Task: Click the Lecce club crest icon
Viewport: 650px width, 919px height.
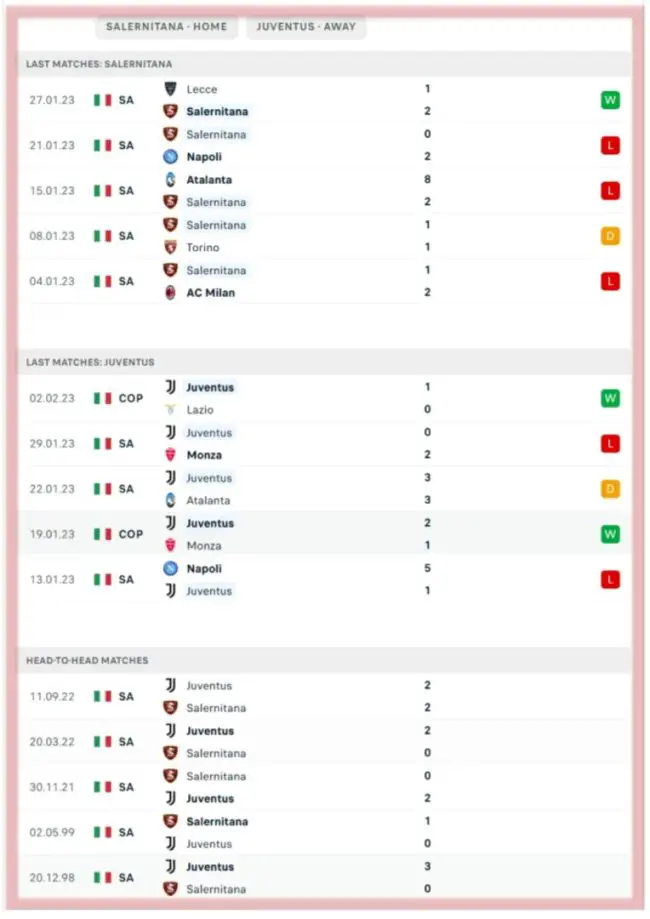Action: tap(171, 89)
